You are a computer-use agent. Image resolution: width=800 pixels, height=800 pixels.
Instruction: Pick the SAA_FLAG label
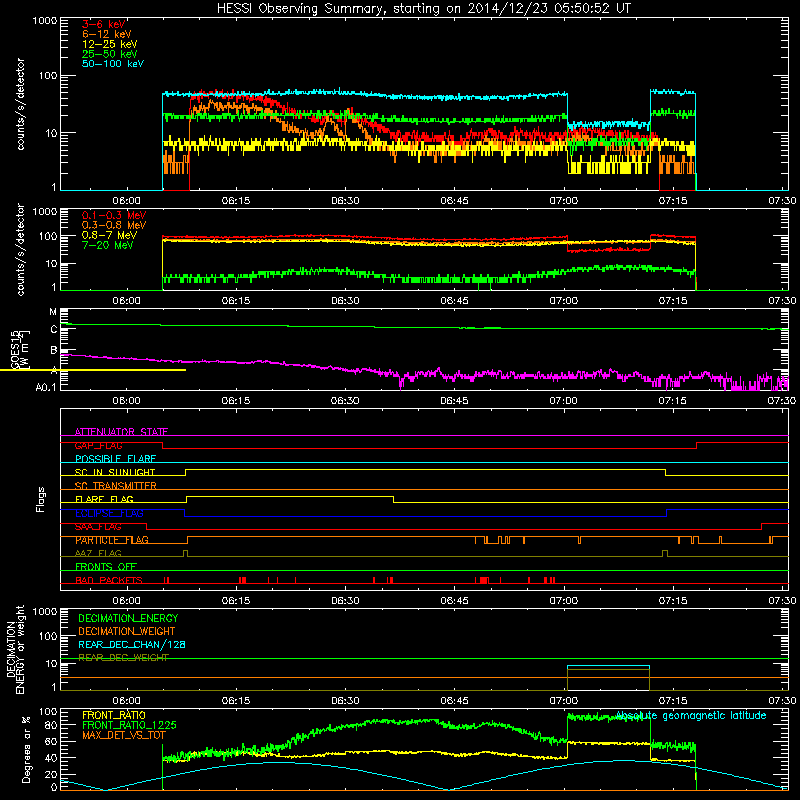(98, 527)
